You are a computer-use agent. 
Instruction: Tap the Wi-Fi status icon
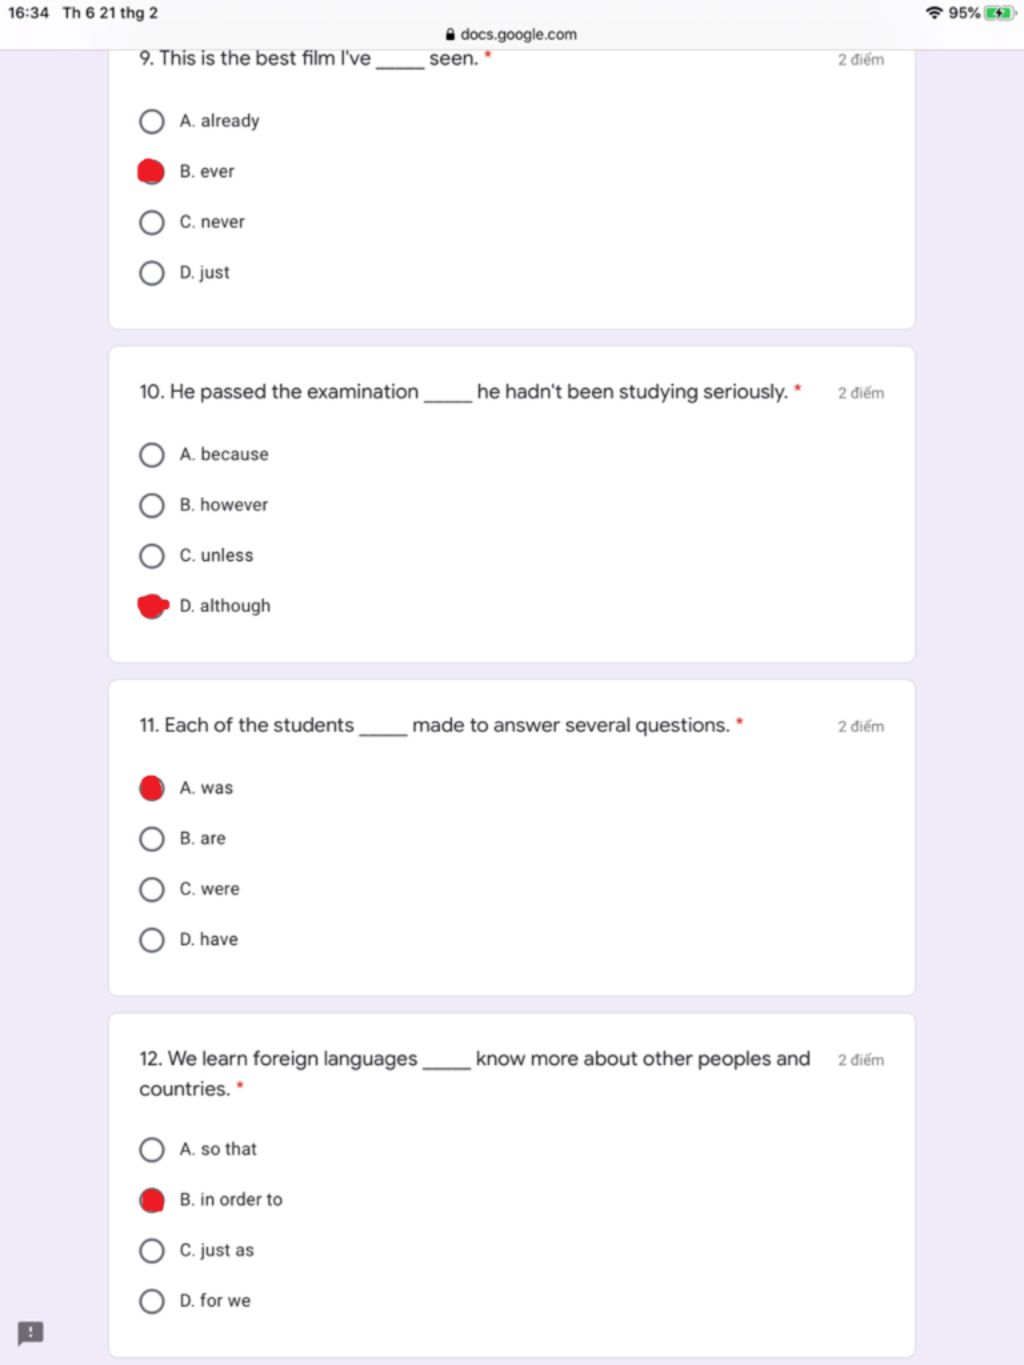tap(934, 13)
